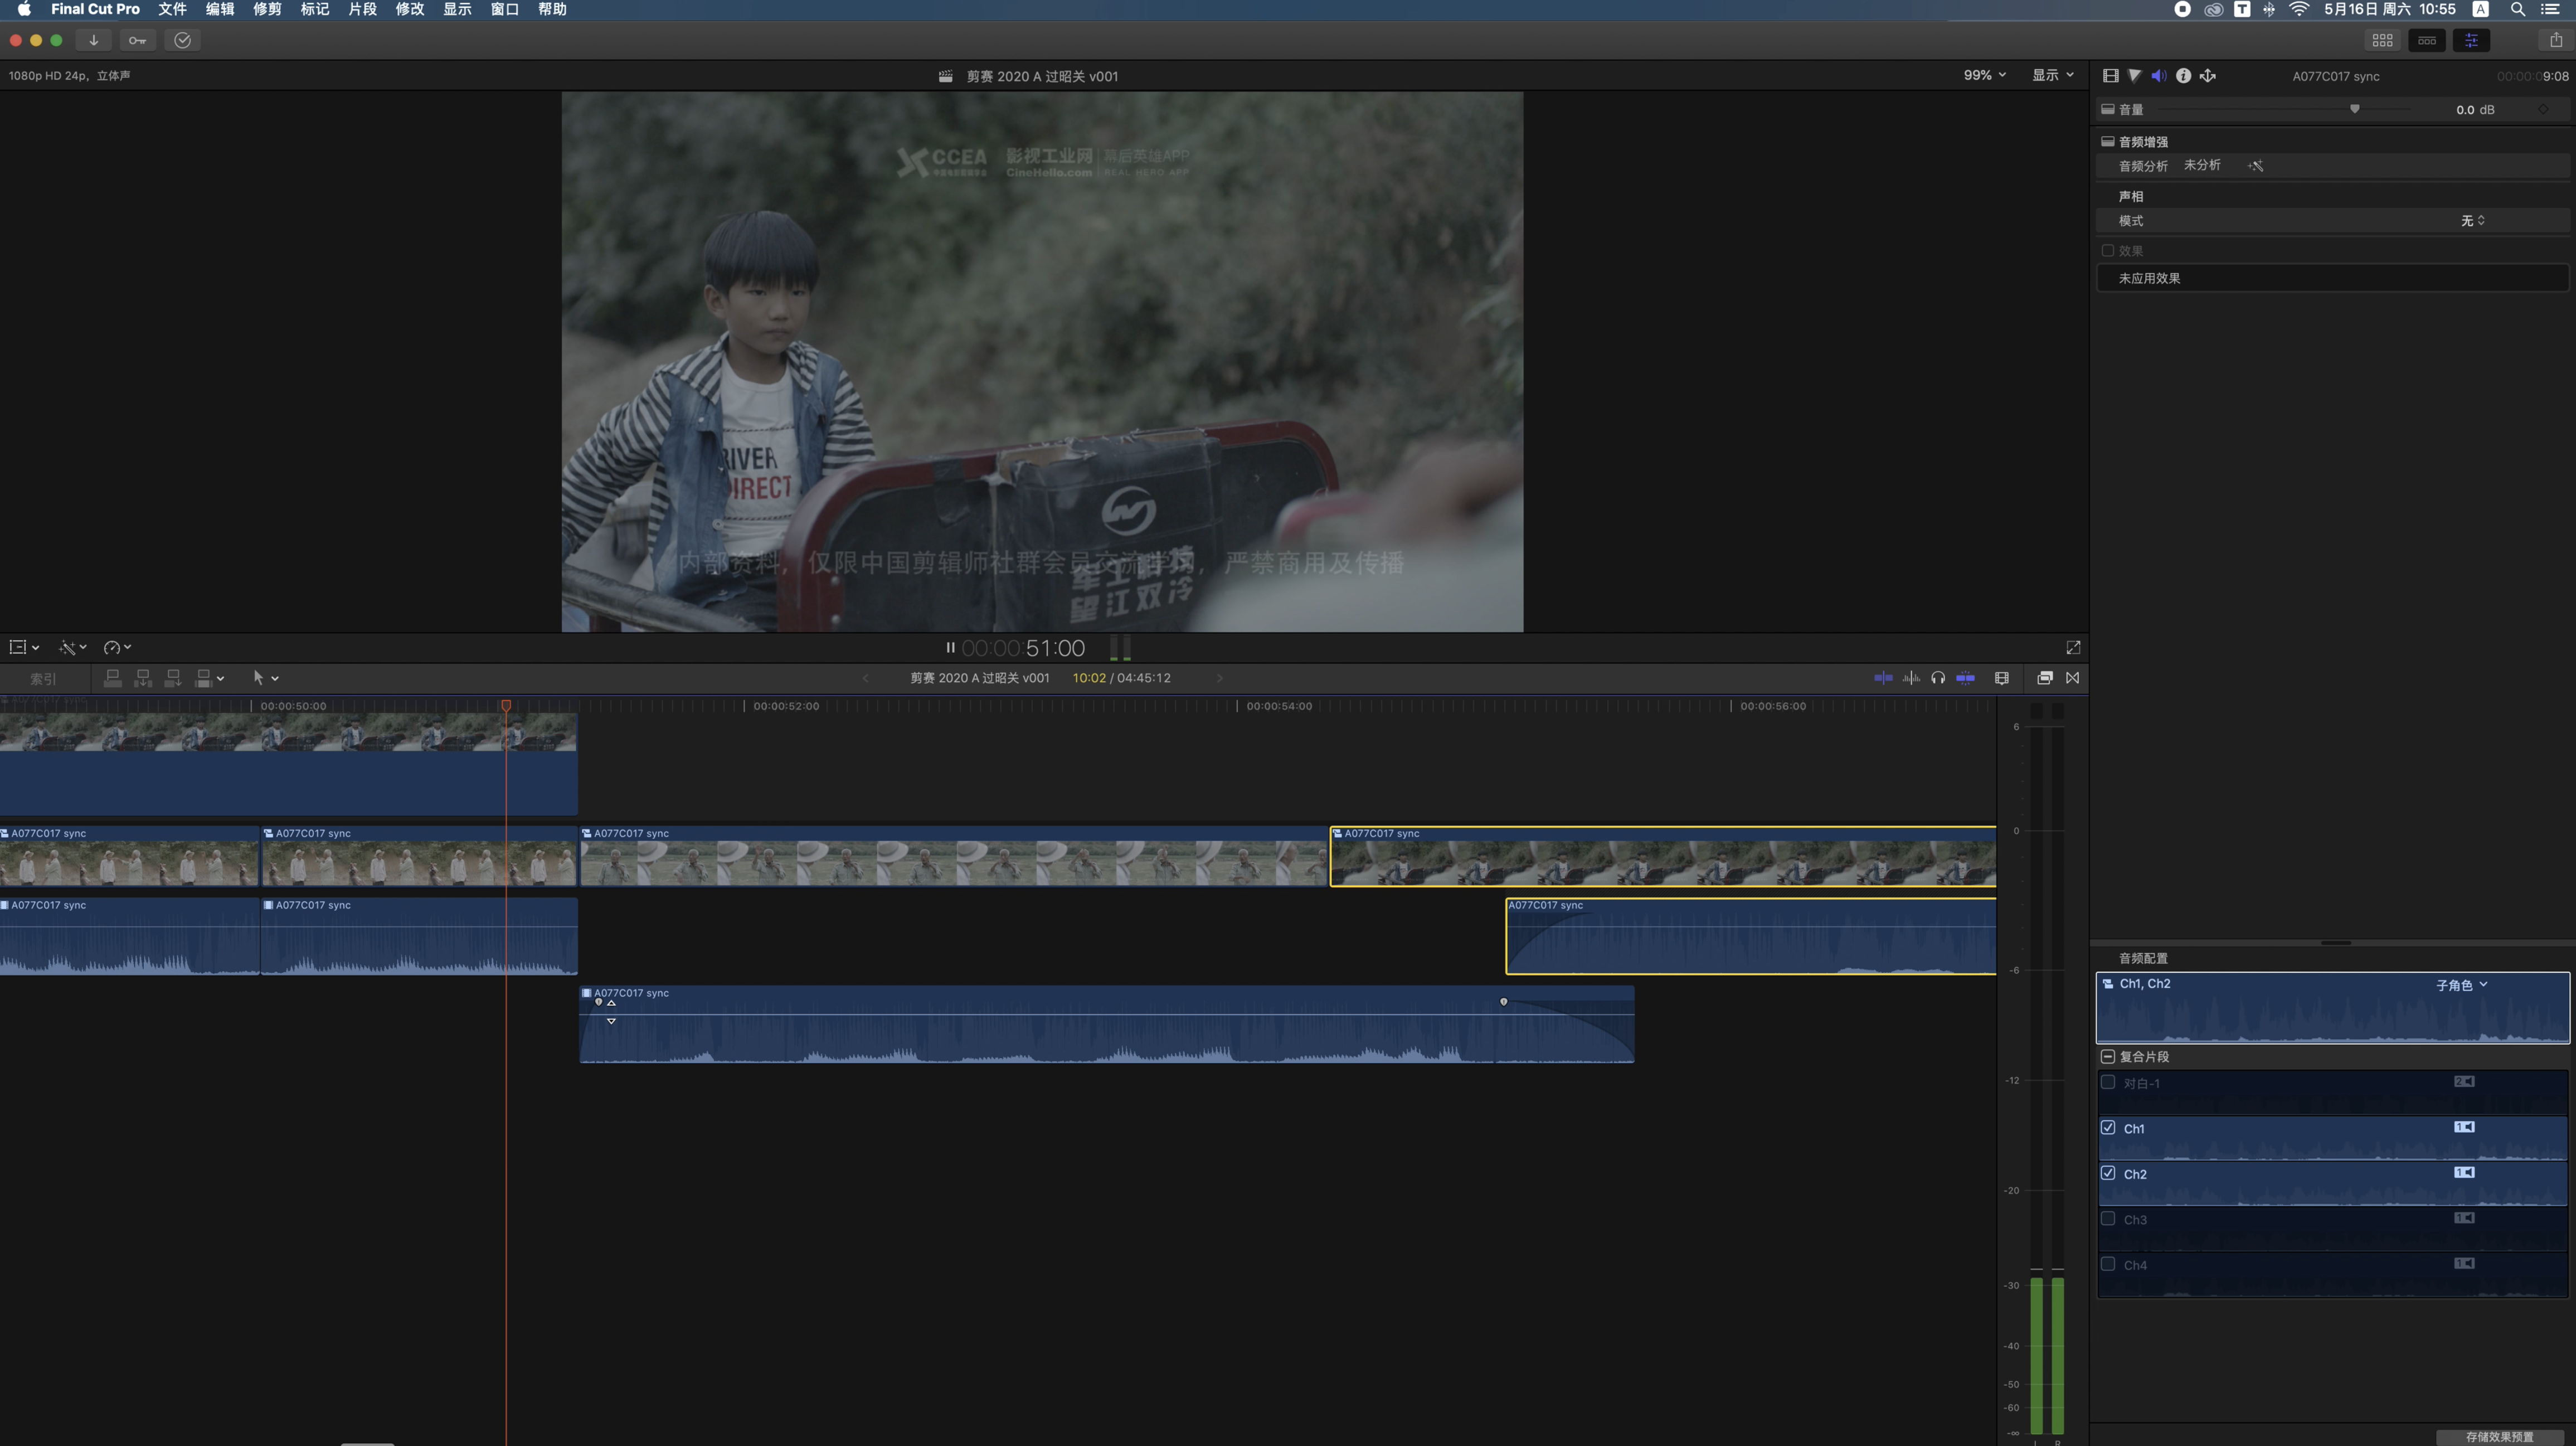Click the background tasks checkmark icon

pos(182,40)
